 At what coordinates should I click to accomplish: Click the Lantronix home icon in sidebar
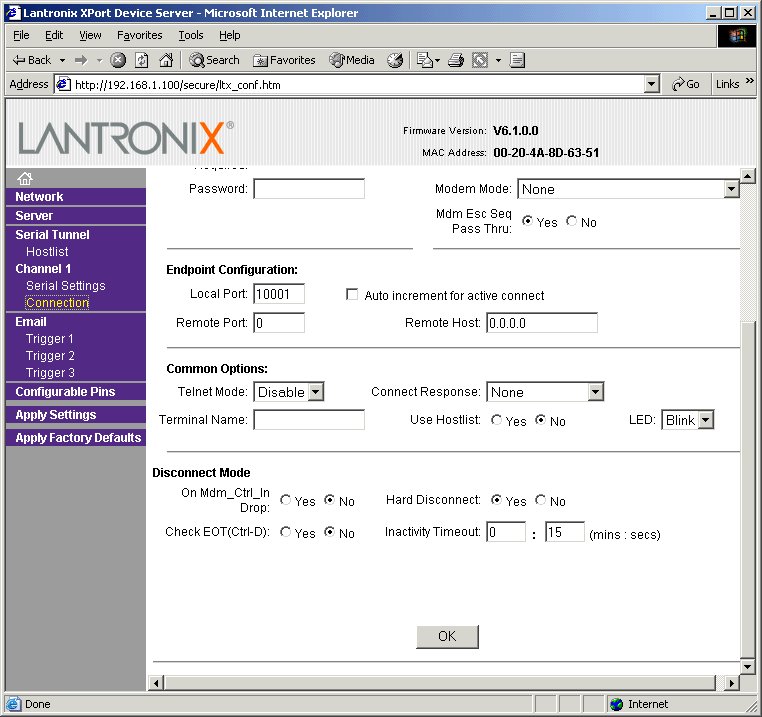point(25,178)
